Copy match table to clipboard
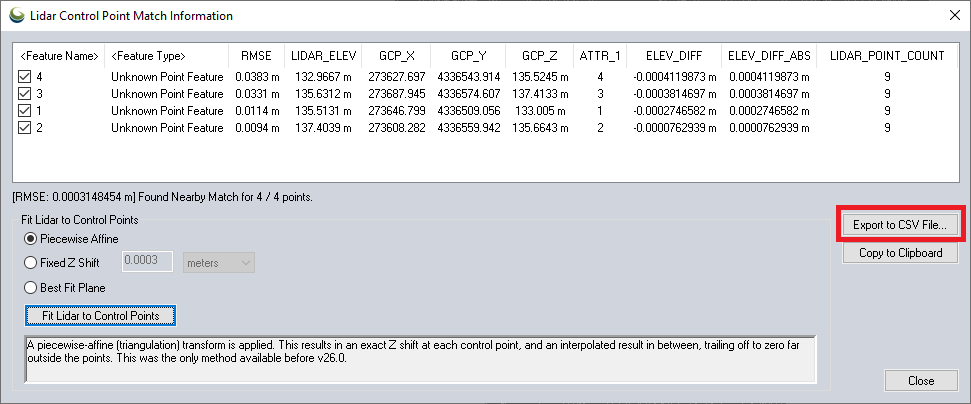Viewport: 971px width, 404px height. [x=899, y=253]
